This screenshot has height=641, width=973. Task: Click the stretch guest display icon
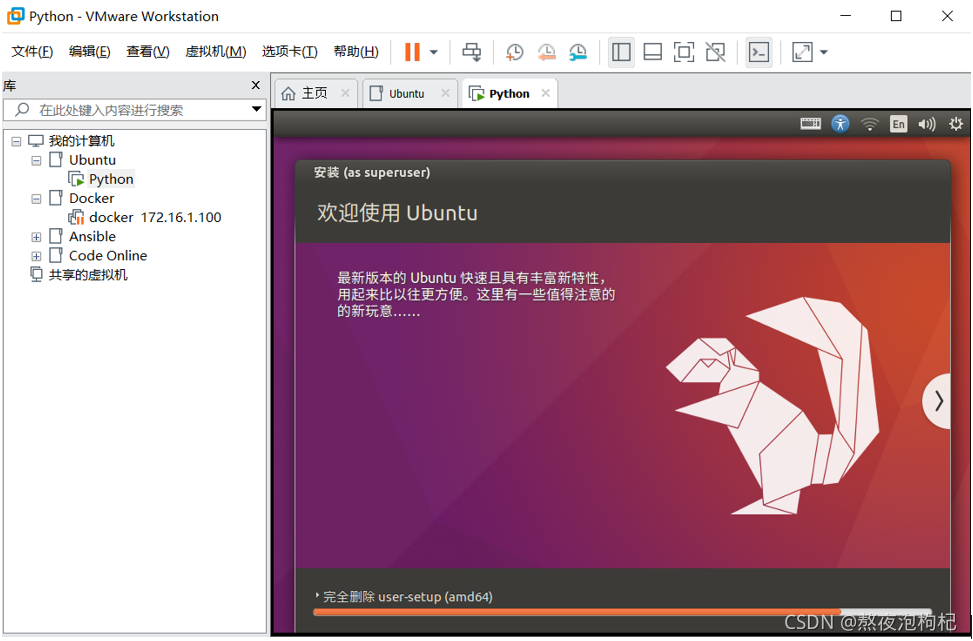click(802, 52)
